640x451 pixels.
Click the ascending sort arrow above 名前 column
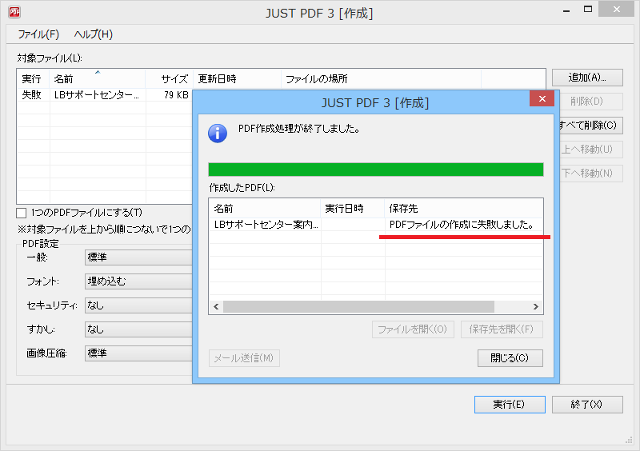pyautogui.click(x=97, y=72)
